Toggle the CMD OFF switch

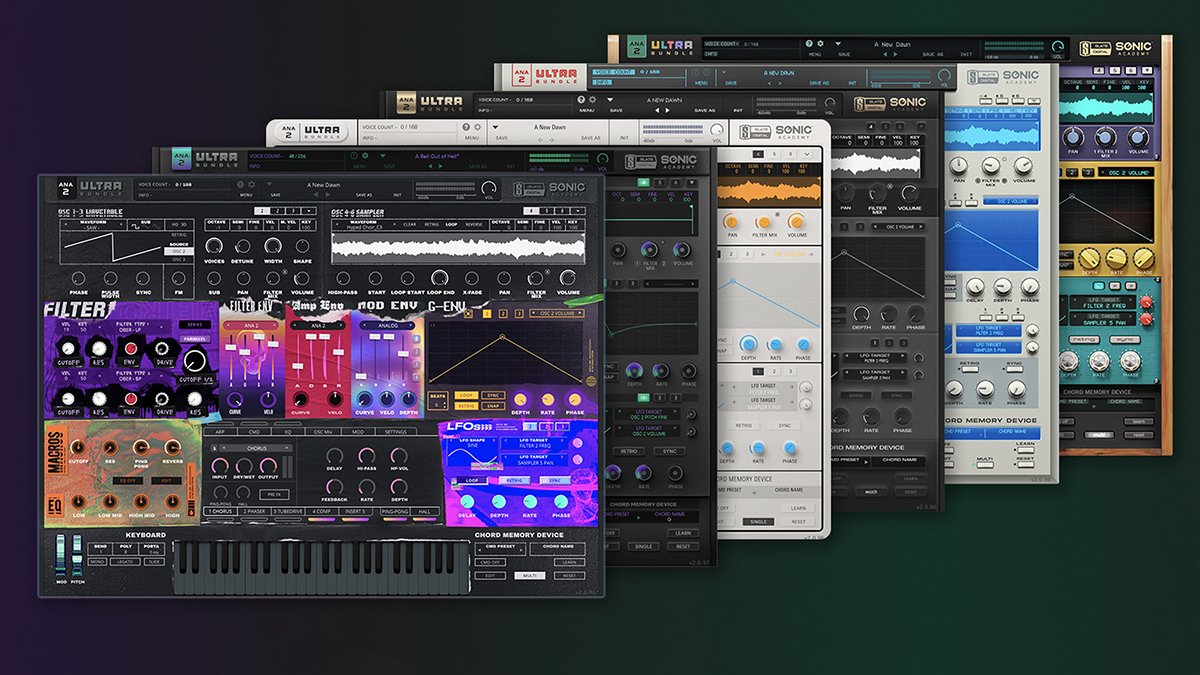click(490, 562)
